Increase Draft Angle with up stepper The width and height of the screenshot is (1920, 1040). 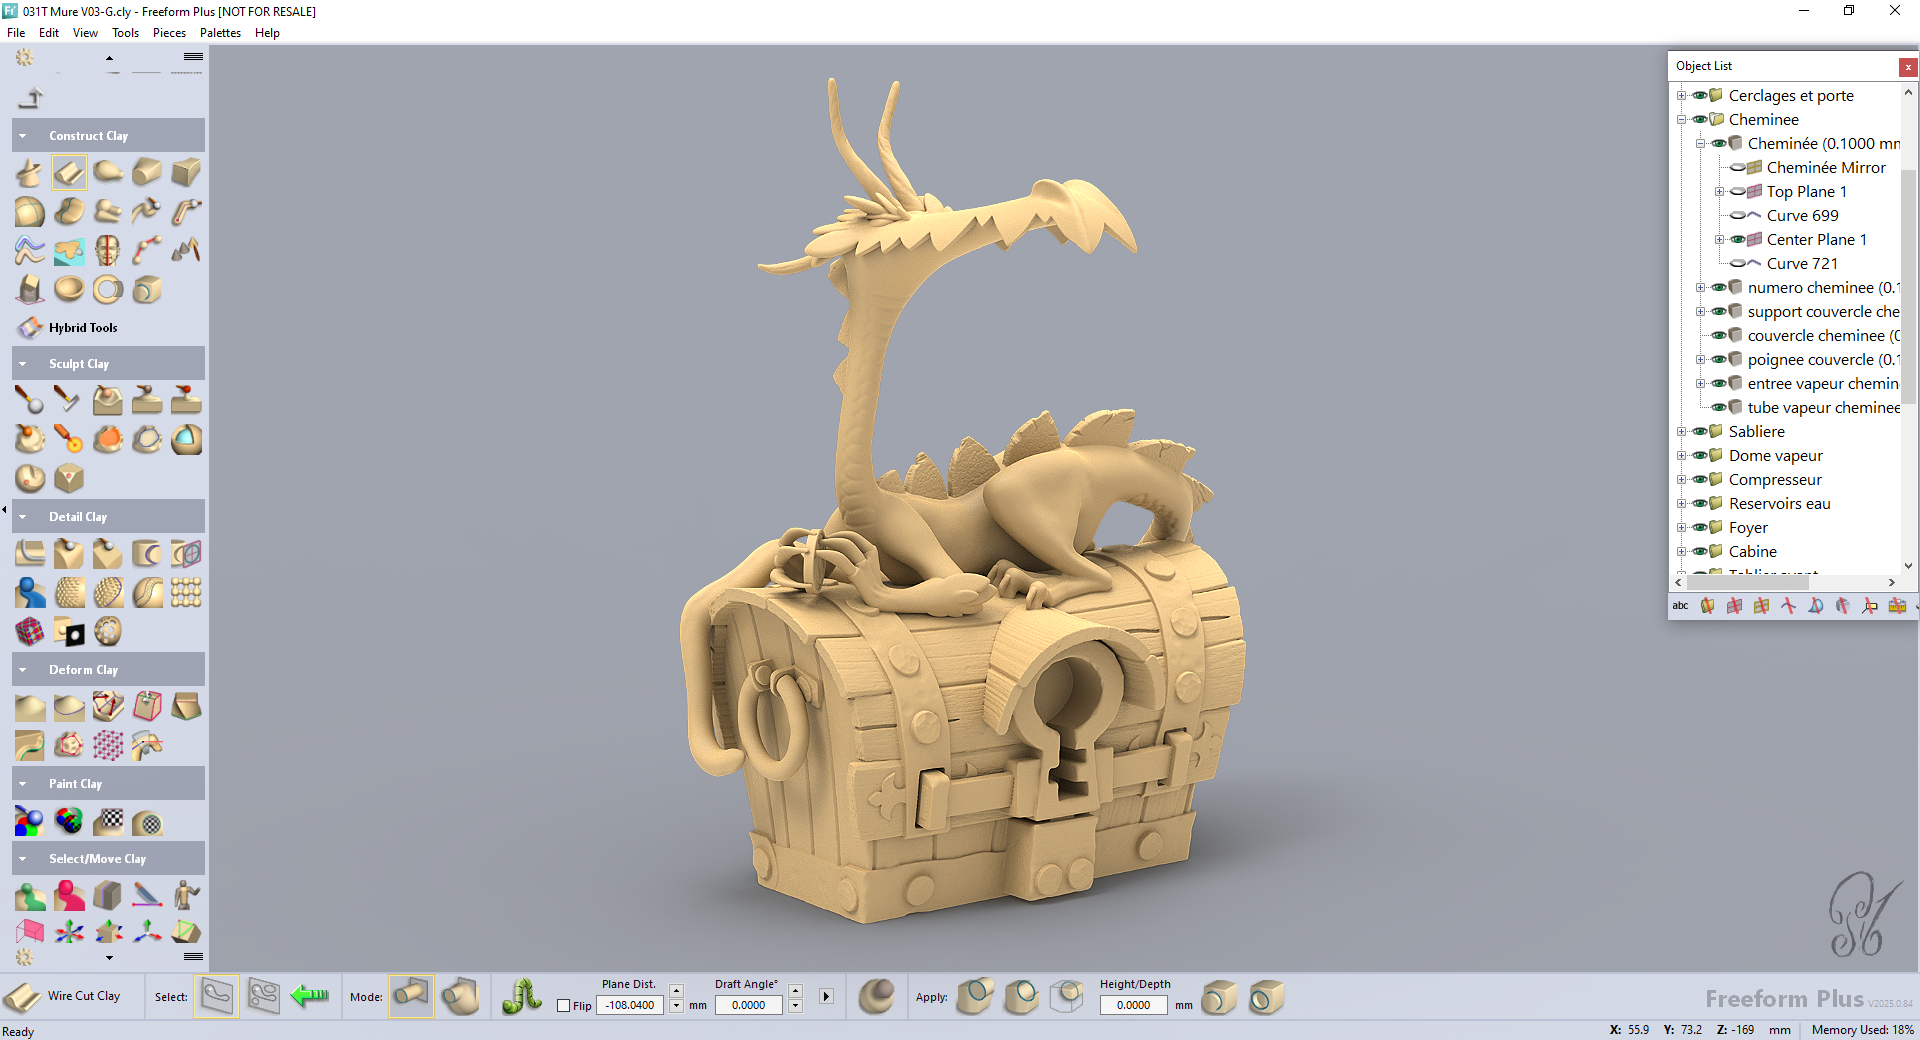tap(796, 990)
